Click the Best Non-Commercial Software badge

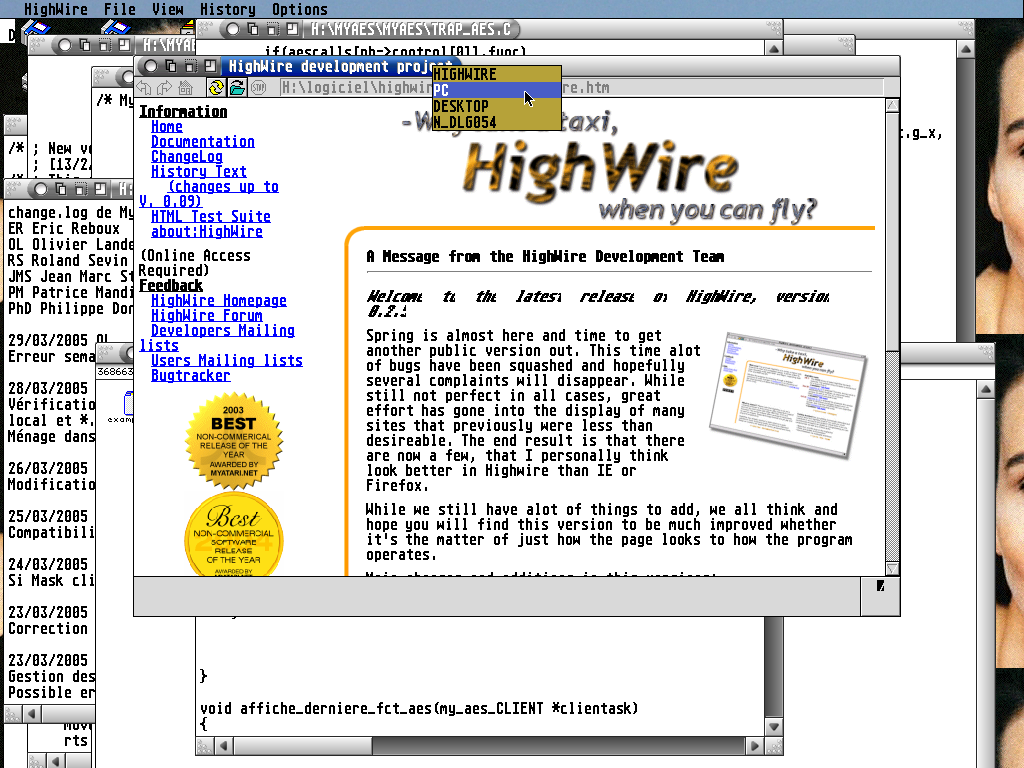[234, 535]
